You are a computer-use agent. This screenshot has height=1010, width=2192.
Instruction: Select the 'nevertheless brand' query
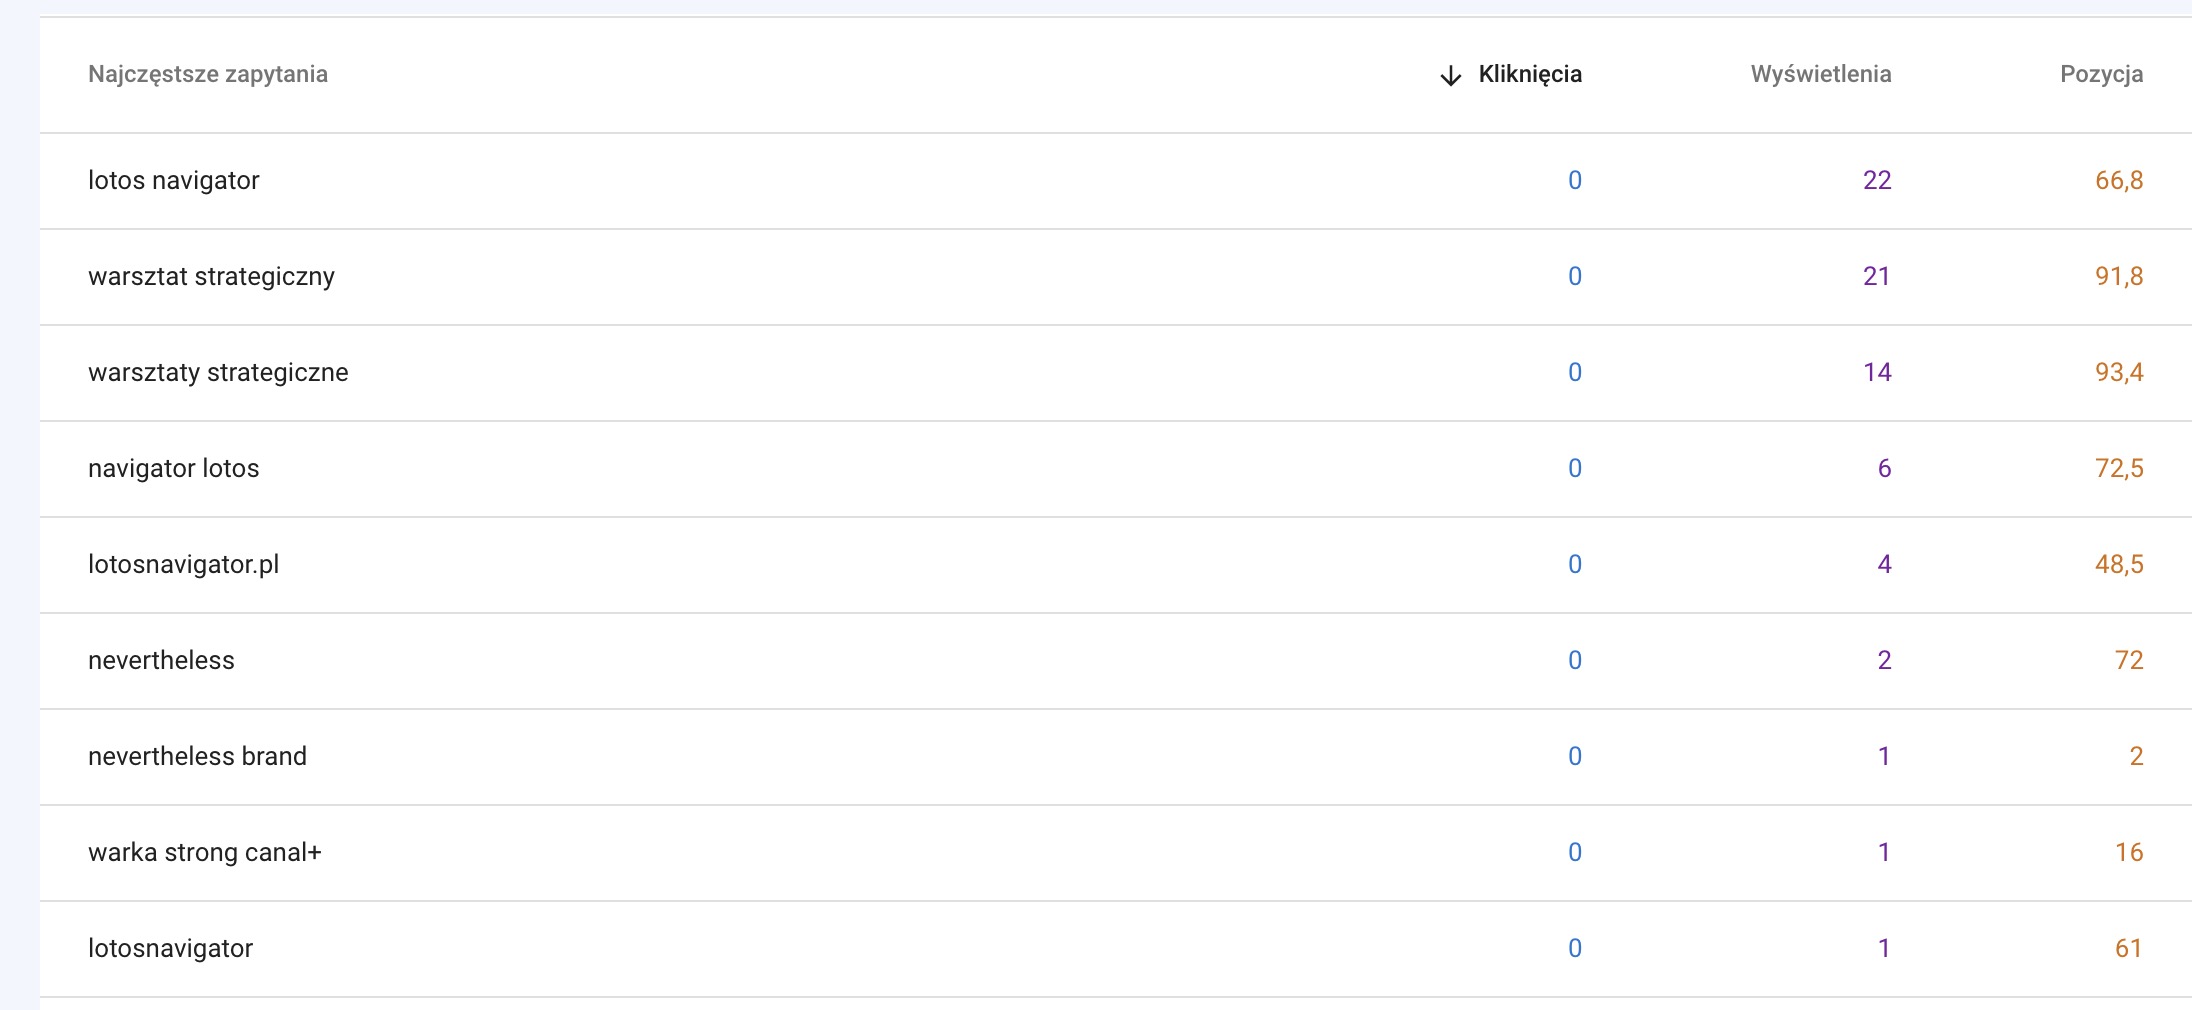pyautogui.click(x=197, y=756)
